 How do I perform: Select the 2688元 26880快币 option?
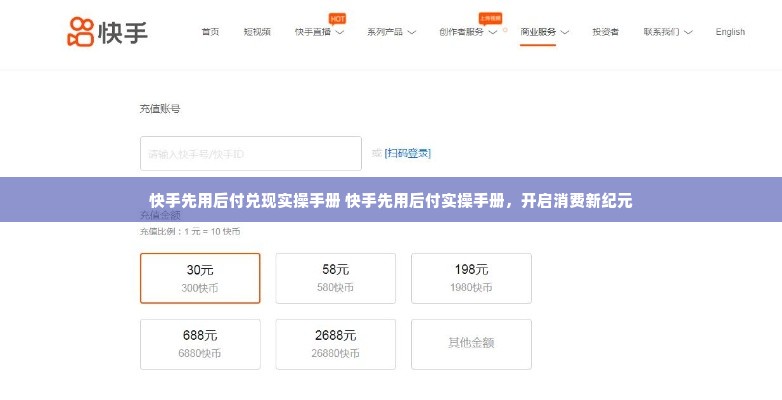[x=336, y=345]
